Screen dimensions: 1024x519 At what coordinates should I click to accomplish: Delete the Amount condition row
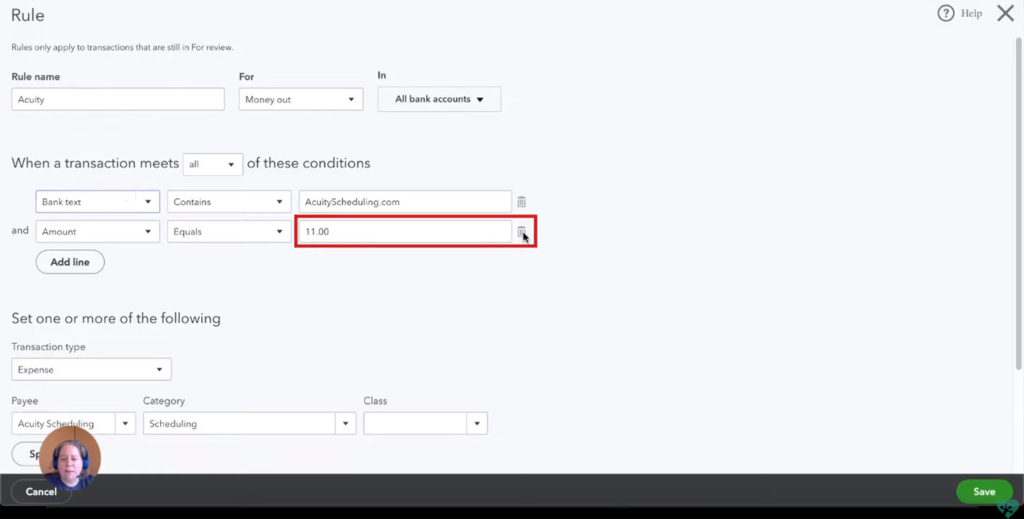(x=521, y=232)
